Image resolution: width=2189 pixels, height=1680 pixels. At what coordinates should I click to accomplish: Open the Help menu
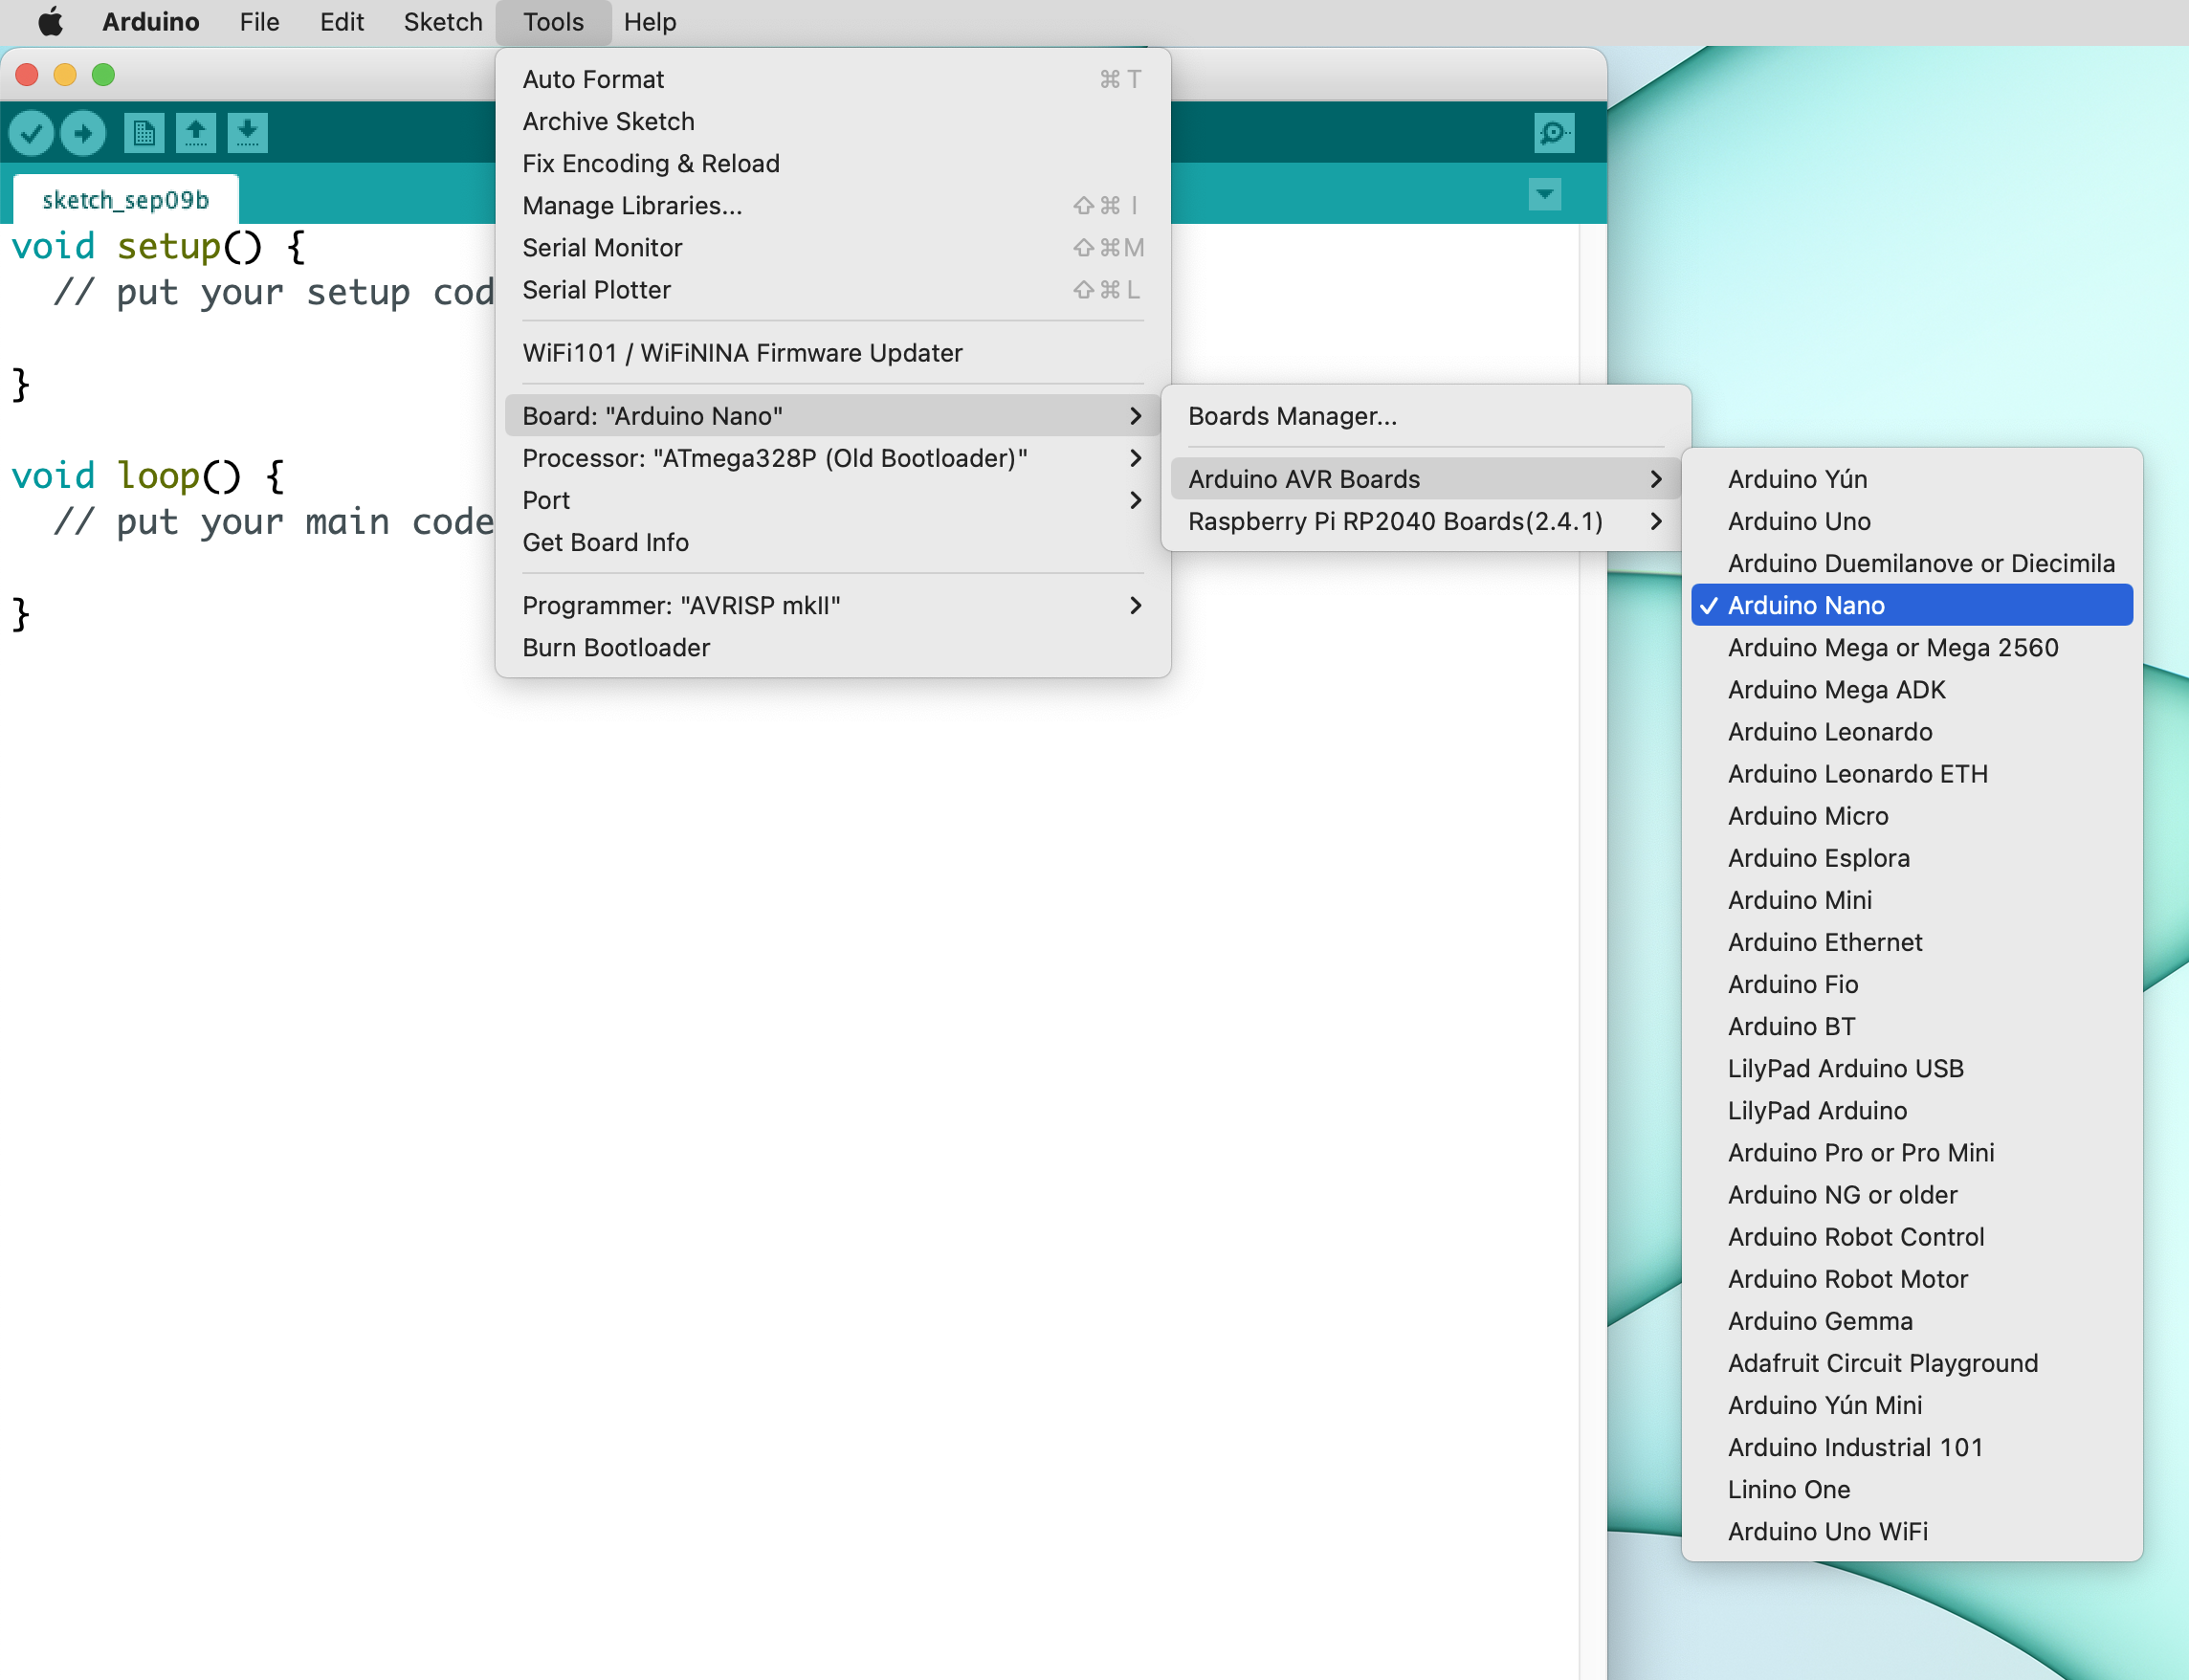650,22
